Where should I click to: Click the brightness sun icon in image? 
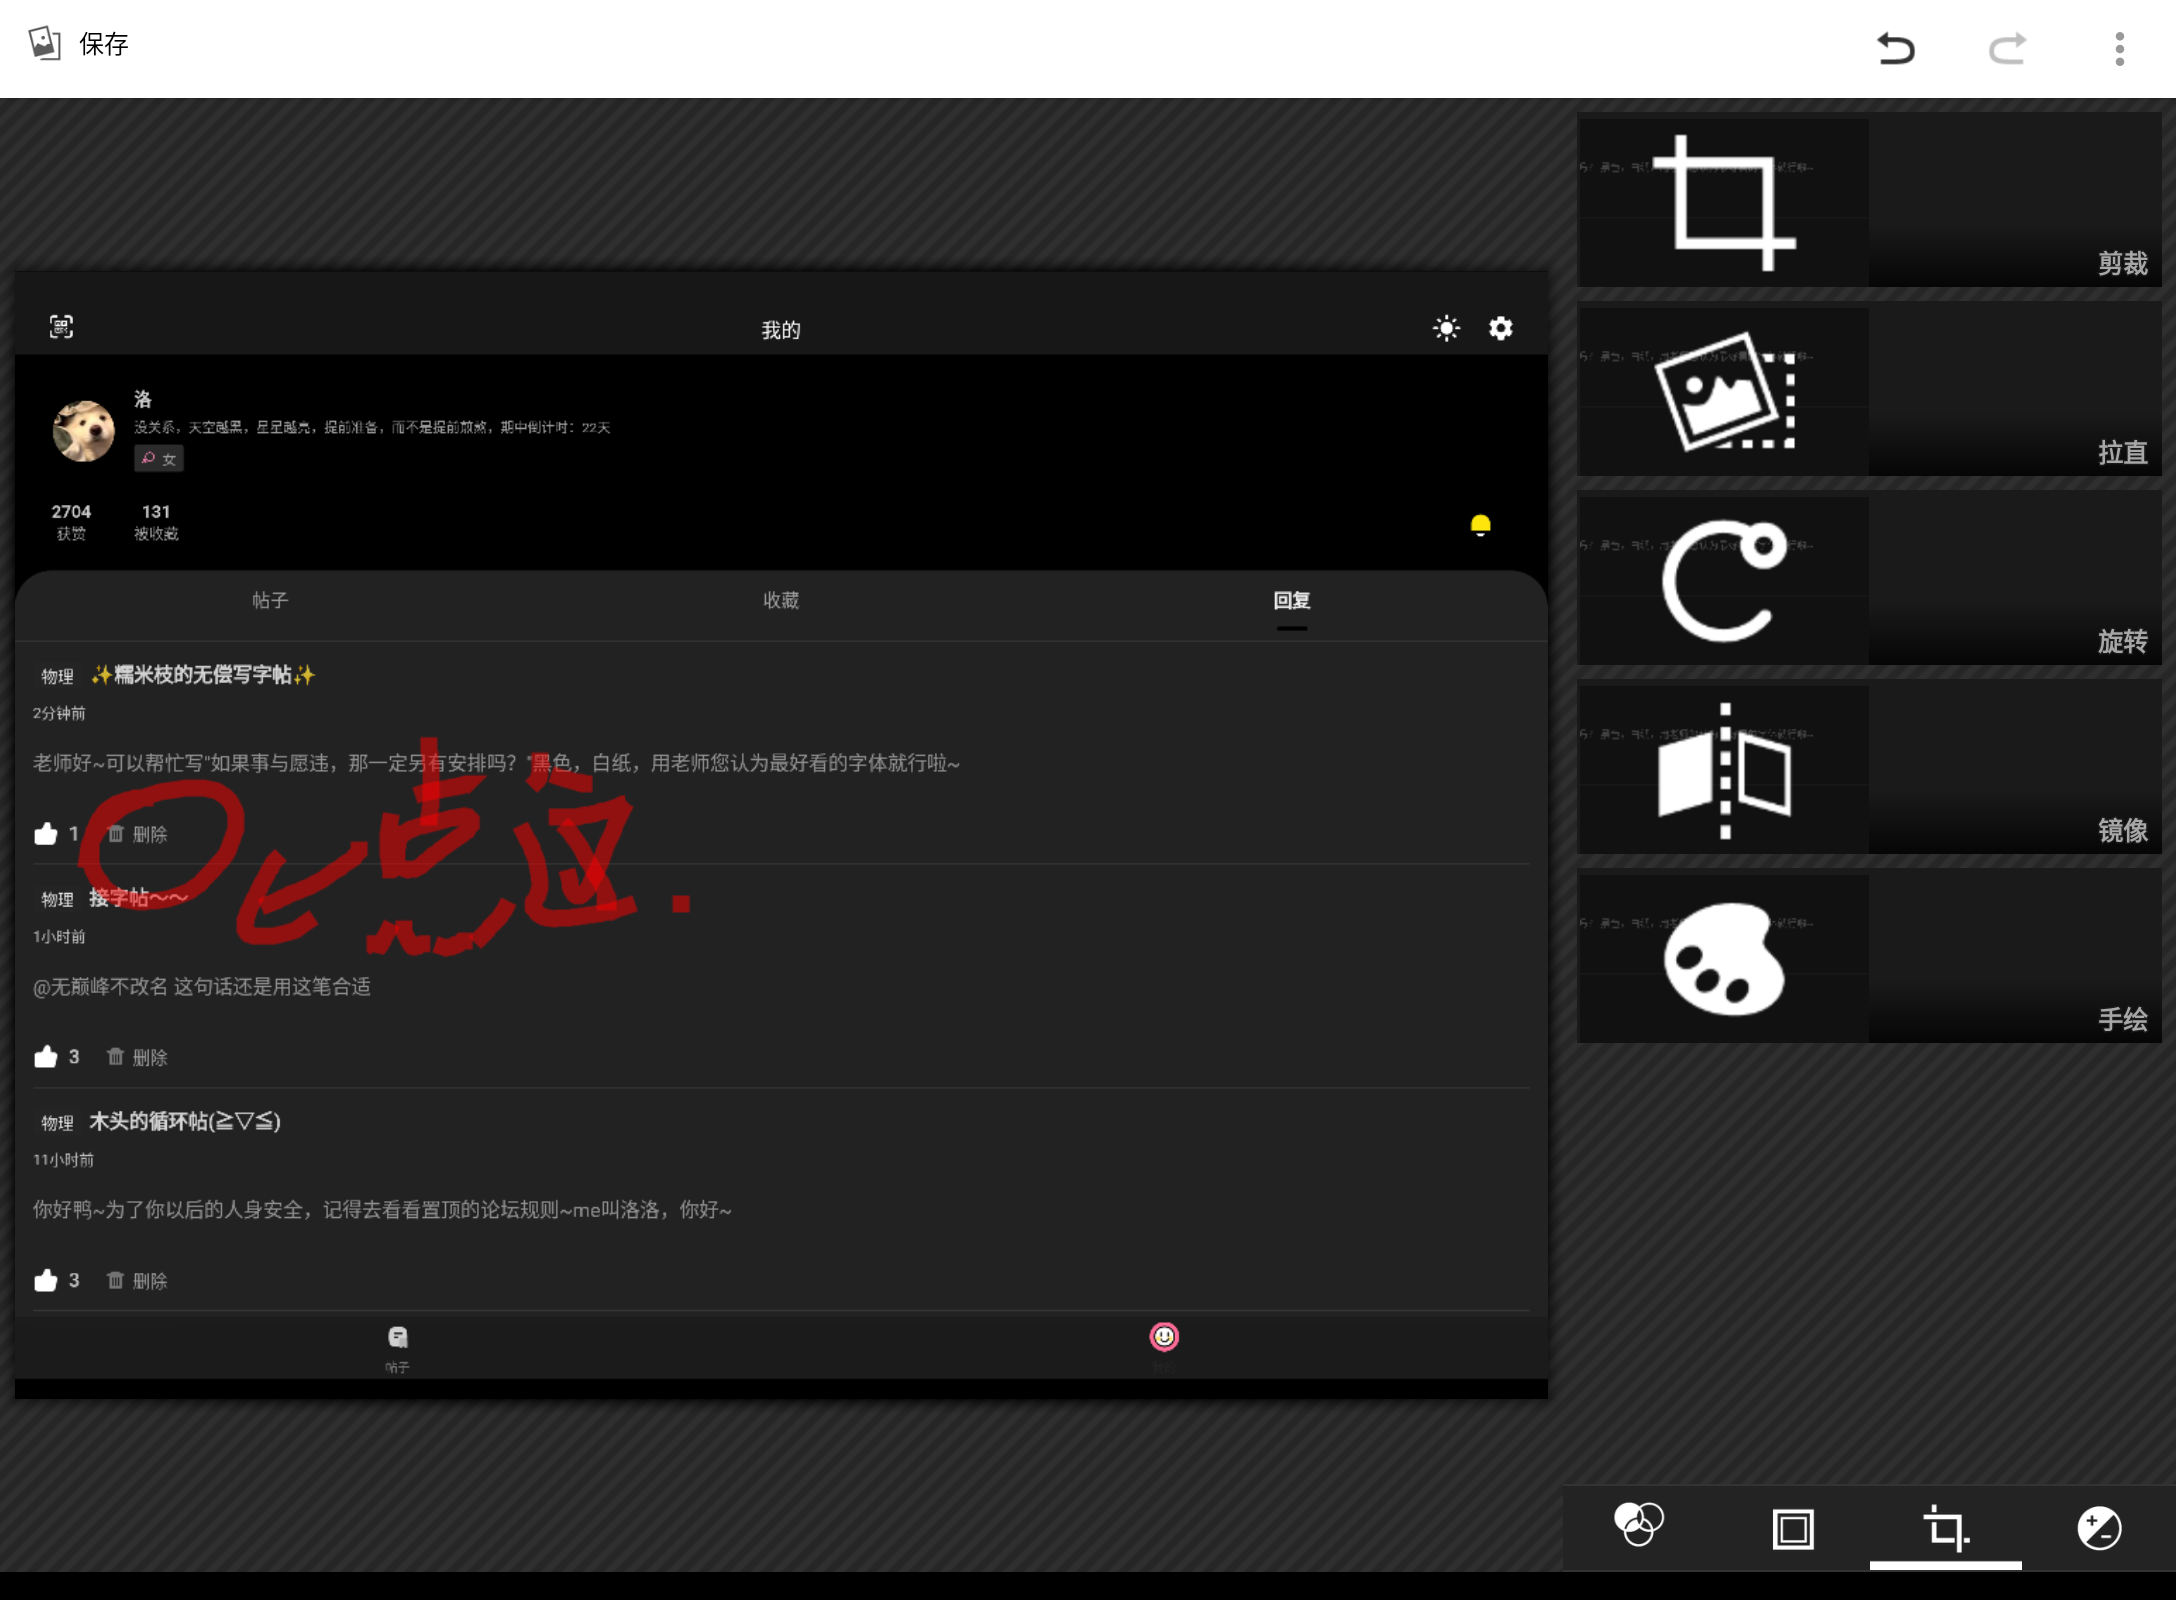[x=1446, y=328]
